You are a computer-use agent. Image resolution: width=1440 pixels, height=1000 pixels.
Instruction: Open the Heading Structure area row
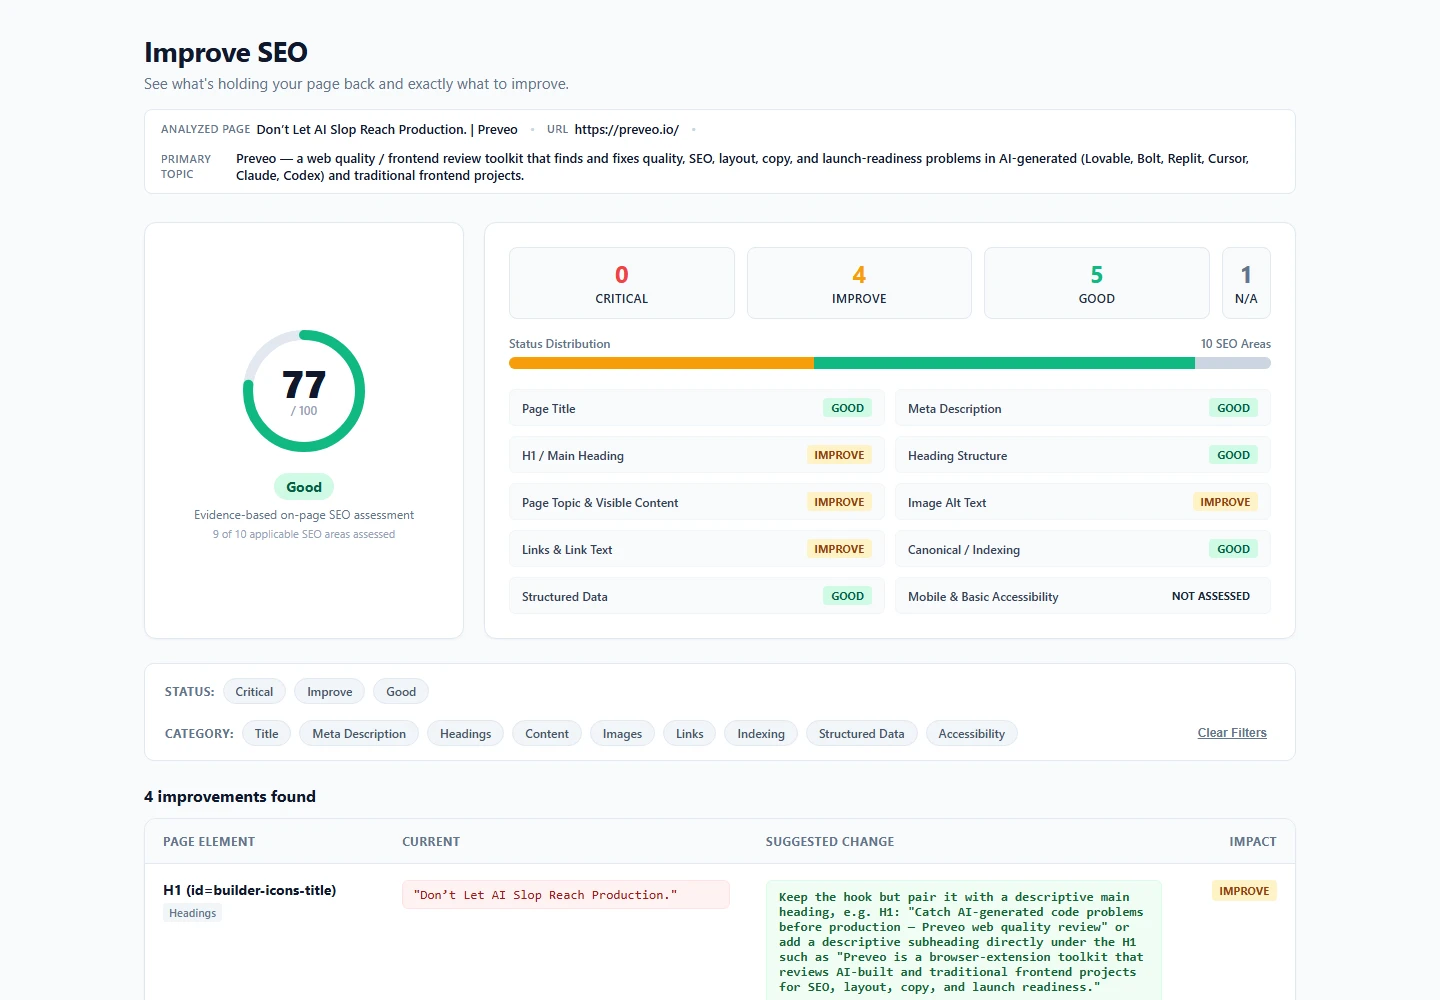[1083, 455]
